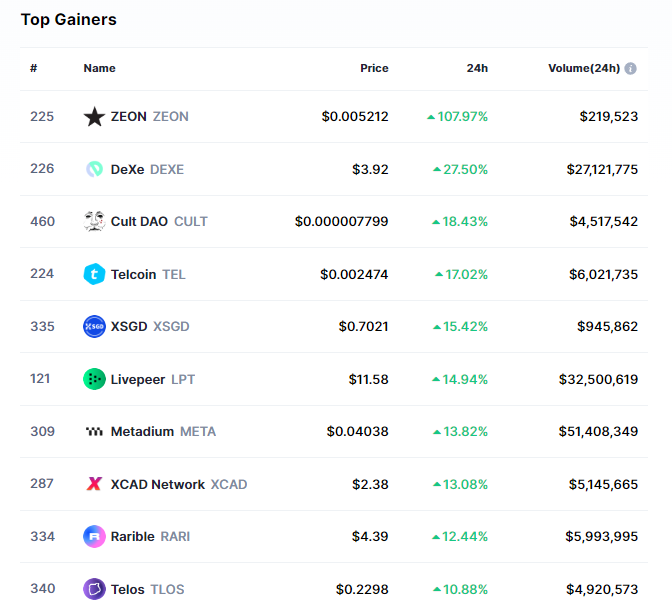Sort table by 24h change header
Viewport: 672px width, 615px height.
[x=477, y=68]
